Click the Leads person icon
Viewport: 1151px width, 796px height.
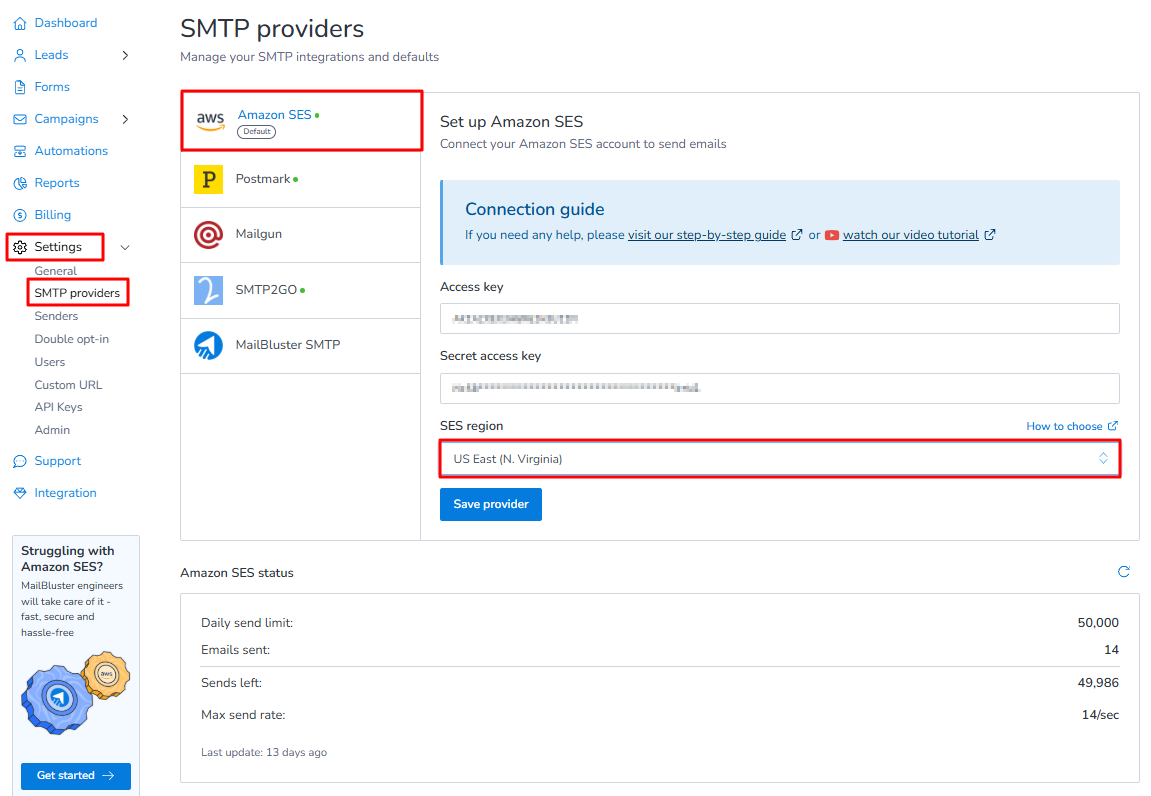tap(20, 55)
